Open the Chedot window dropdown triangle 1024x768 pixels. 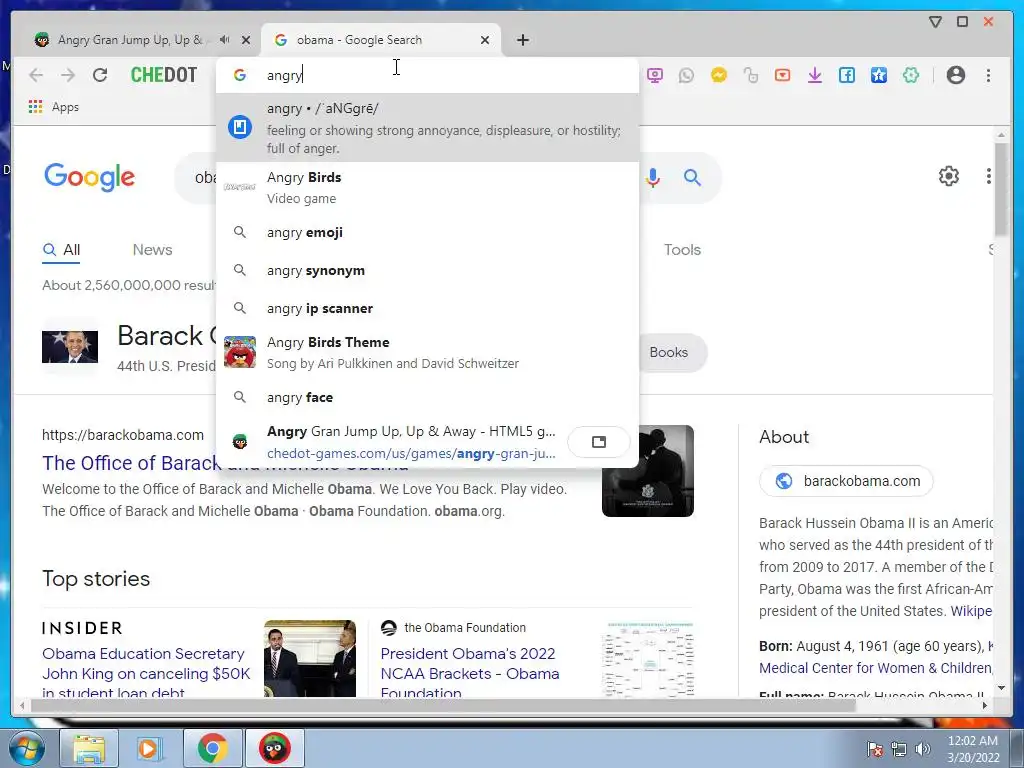(935, 22)
